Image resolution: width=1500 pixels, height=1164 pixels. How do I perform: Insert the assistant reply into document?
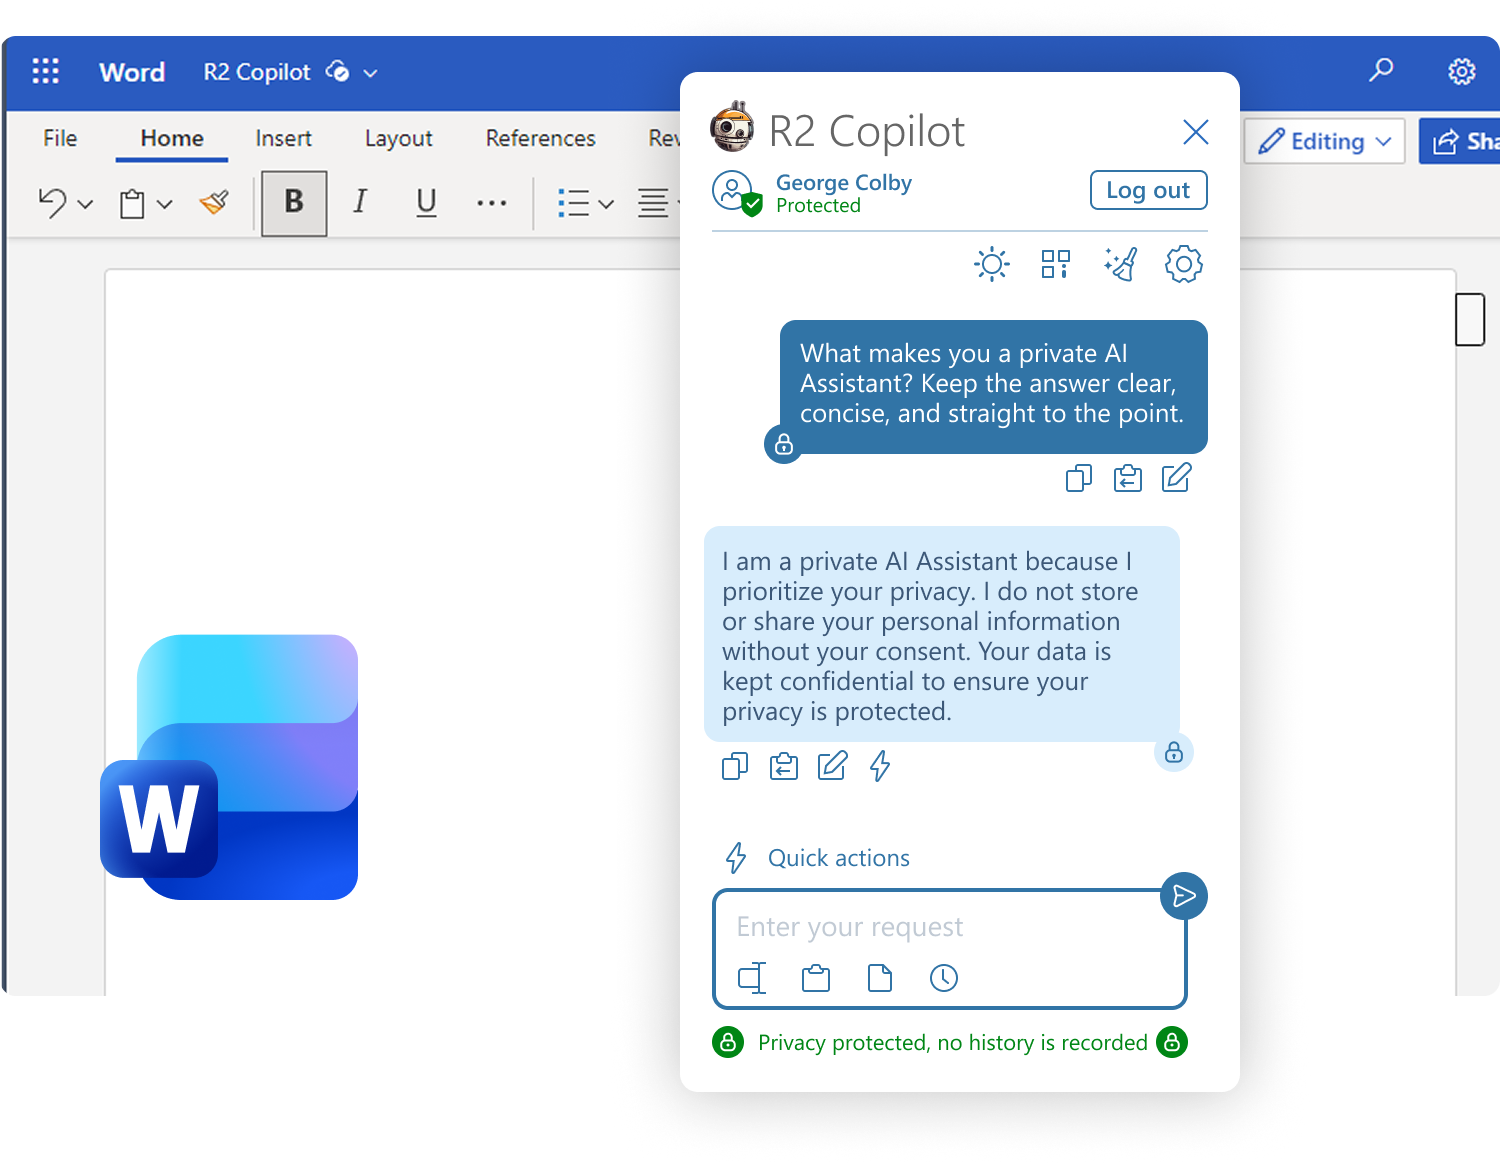(x=784, y=766)
